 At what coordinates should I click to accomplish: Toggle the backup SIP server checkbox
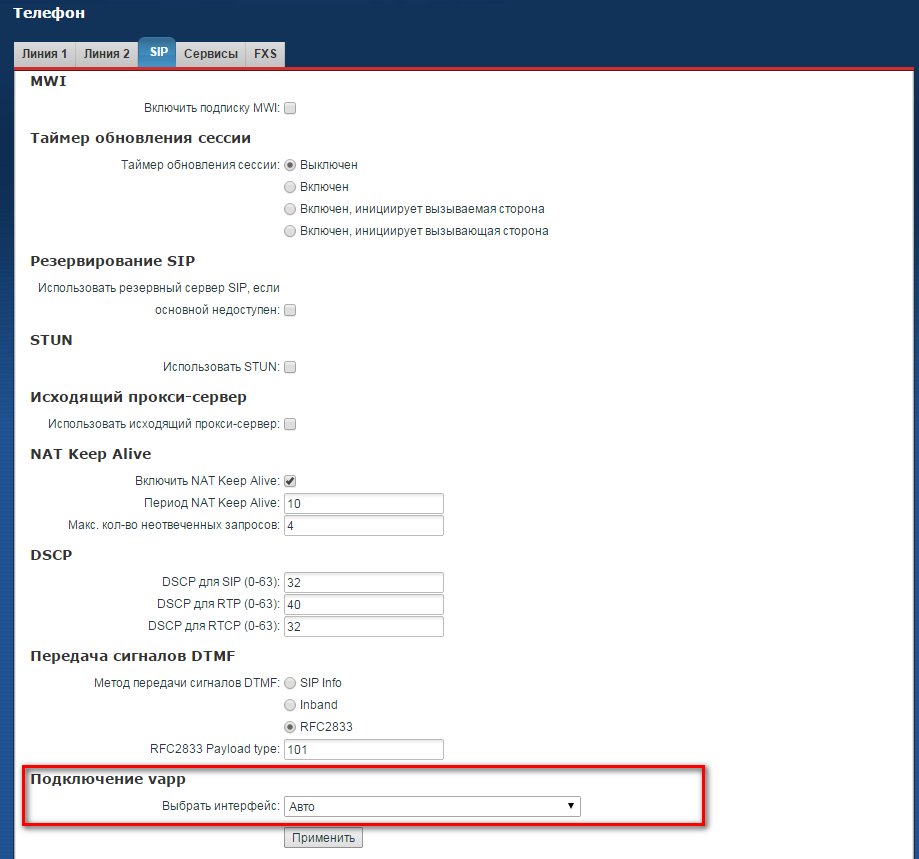coord(291,310)
